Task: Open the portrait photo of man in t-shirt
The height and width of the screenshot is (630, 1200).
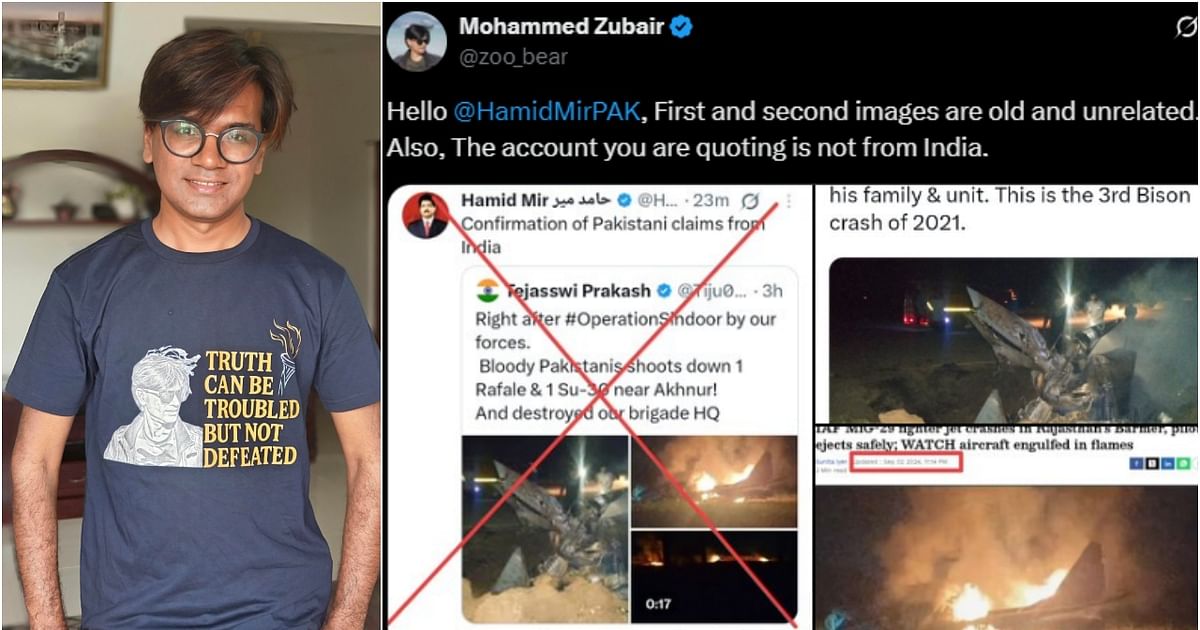Action: pyautogui.click(x=190, y=315)
